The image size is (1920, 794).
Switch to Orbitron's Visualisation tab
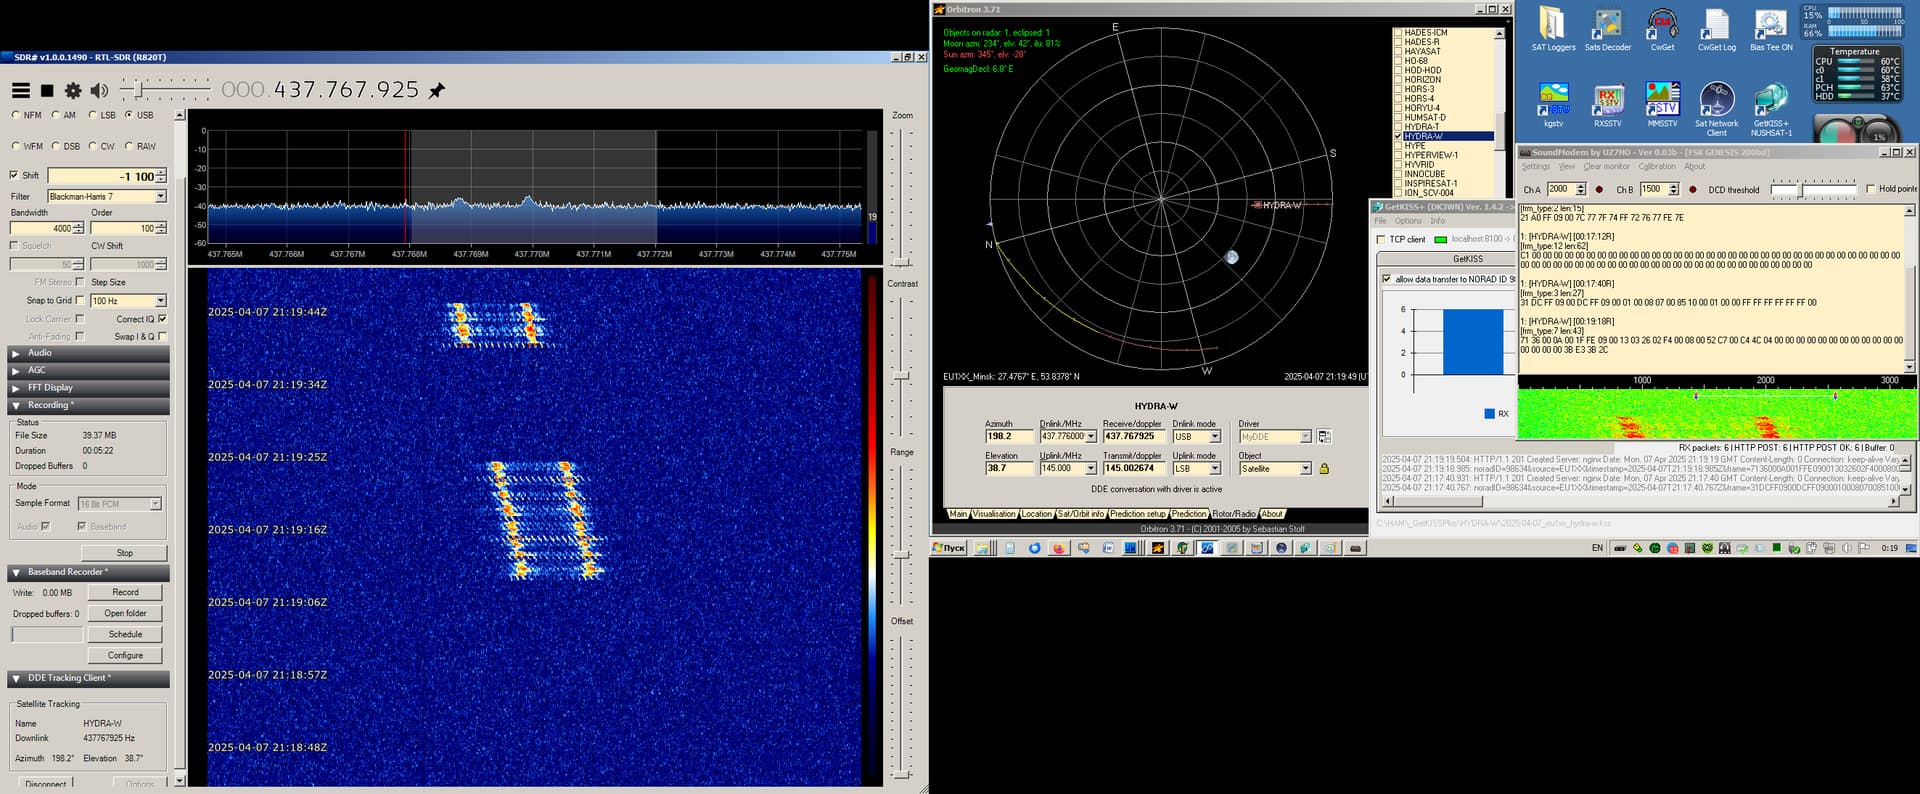point(994,514)
